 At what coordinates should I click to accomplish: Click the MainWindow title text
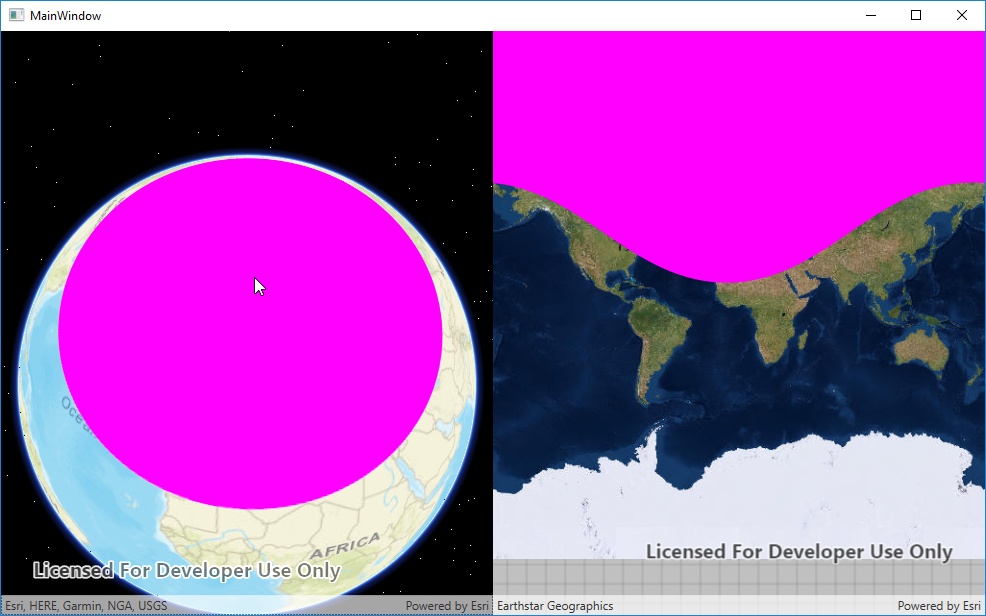65,16
